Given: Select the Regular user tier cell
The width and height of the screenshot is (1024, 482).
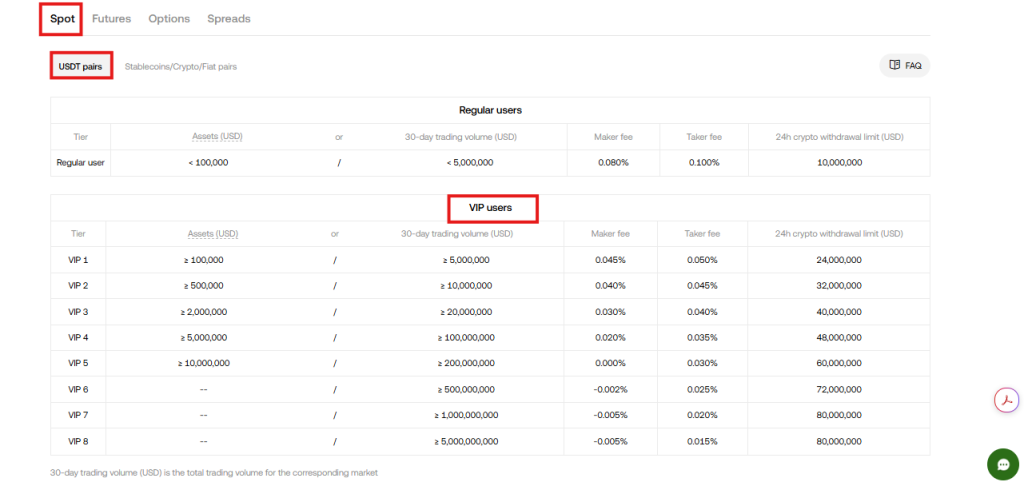Looking at the screenshot, I should click(x=80, y=163).
